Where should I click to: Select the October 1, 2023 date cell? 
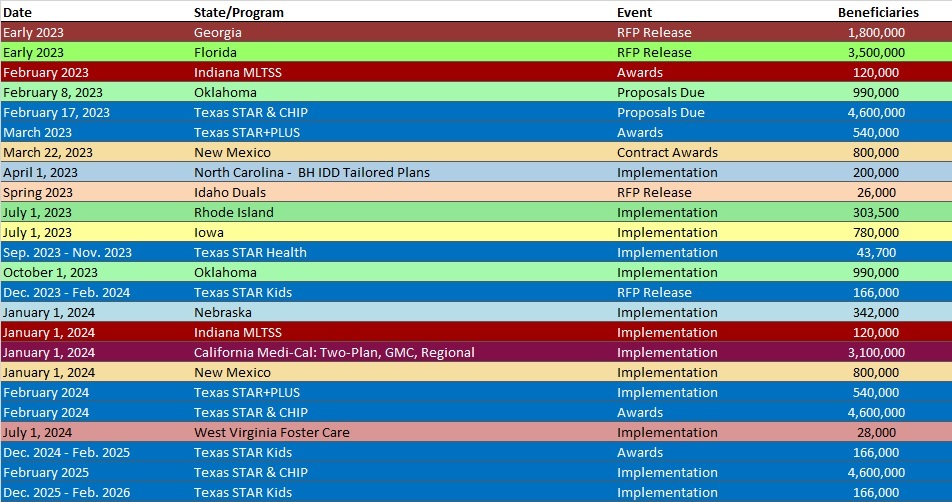(50, 273)
